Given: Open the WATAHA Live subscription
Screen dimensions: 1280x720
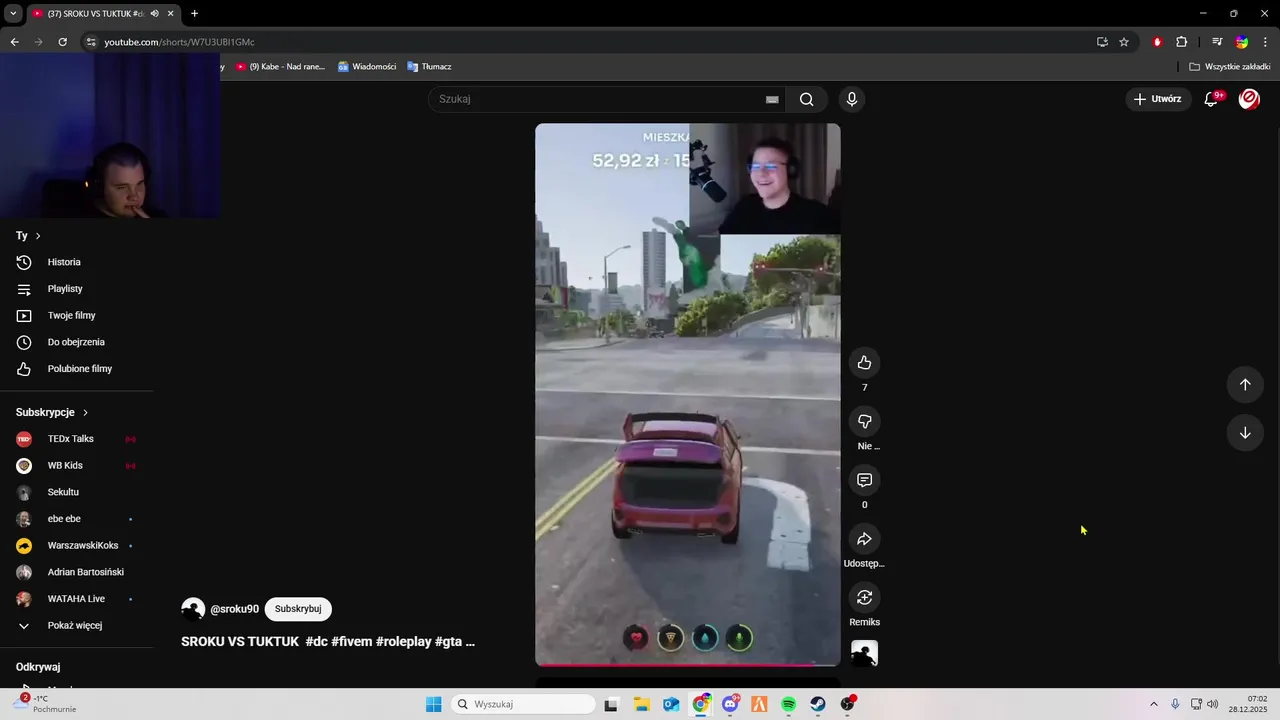Looking at the screenshot, I should (76, 599).
